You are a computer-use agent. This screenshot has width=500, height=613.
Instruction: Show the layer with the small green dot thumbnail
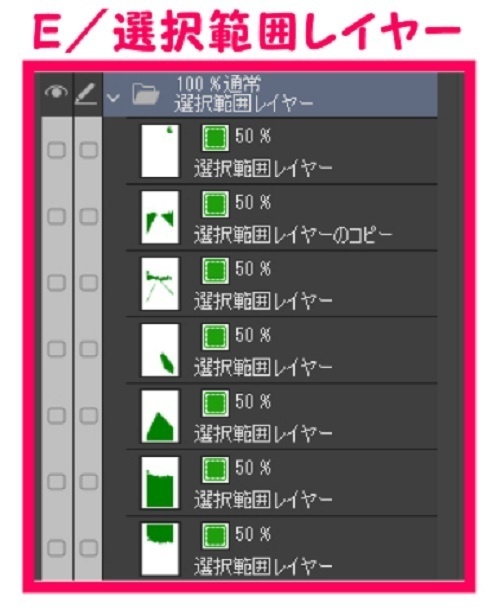pos(56,150)
